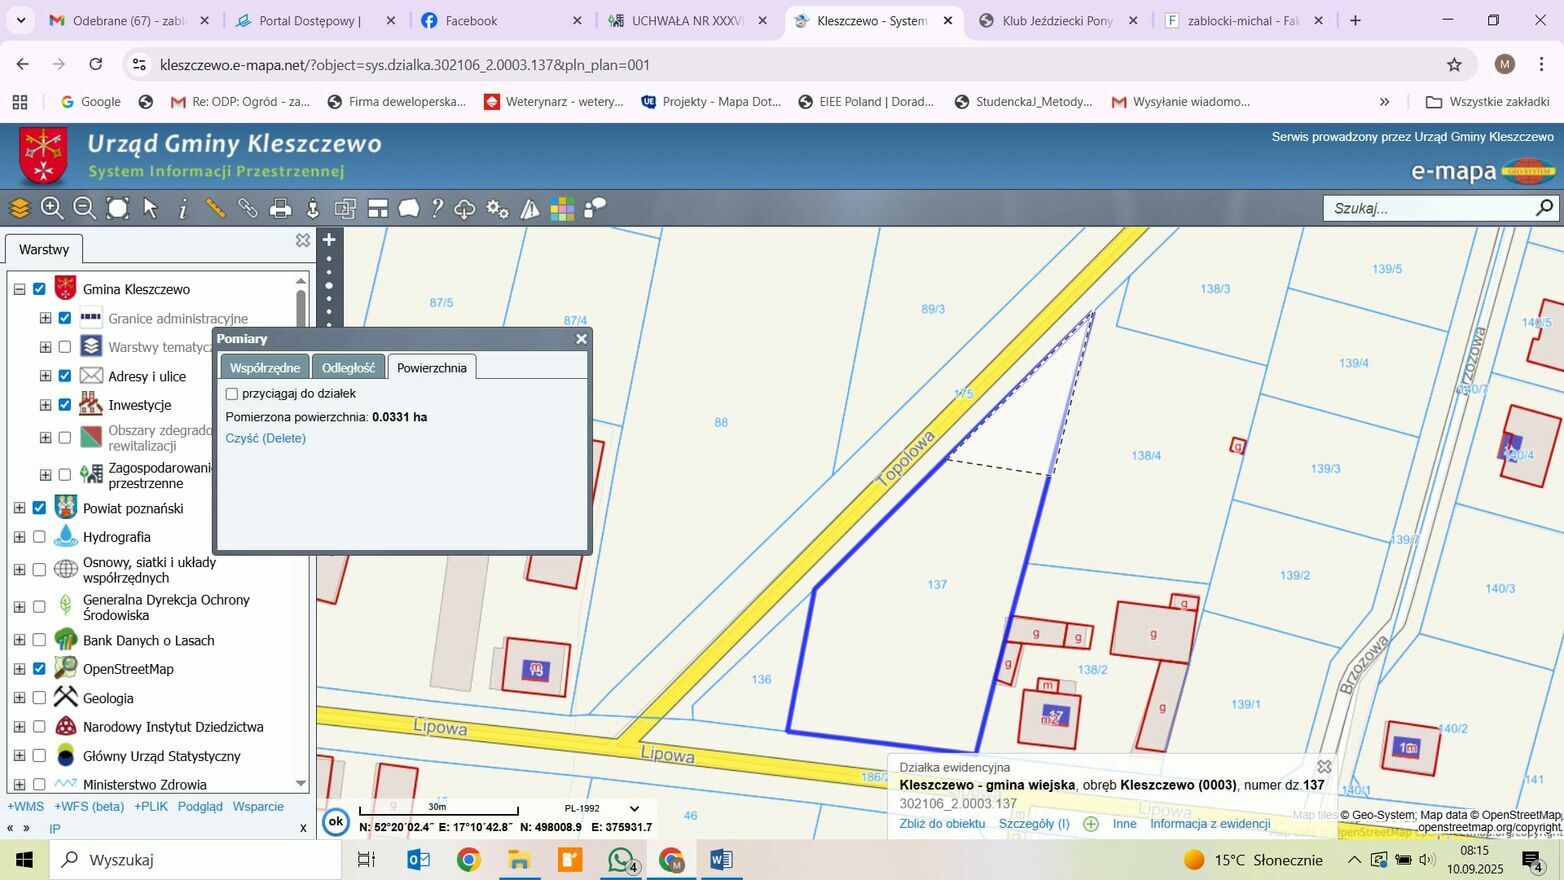Toggle the Inwestycje layer checkbox
The height and width of the screenshot is (880, 1564).
click(x=65, y=405)
